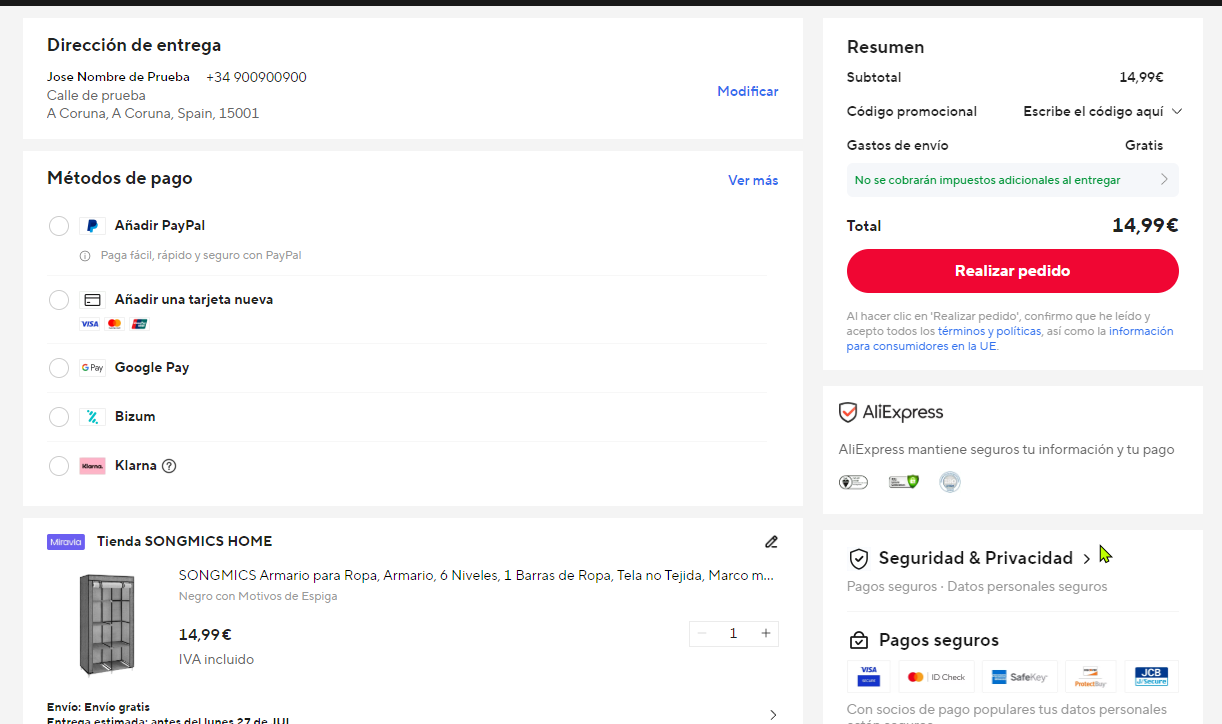Screen dimensions: 1222x724
Task: Click the American Express SafeKey badge
Action: pyautogui.click(x=1020, y=677)
